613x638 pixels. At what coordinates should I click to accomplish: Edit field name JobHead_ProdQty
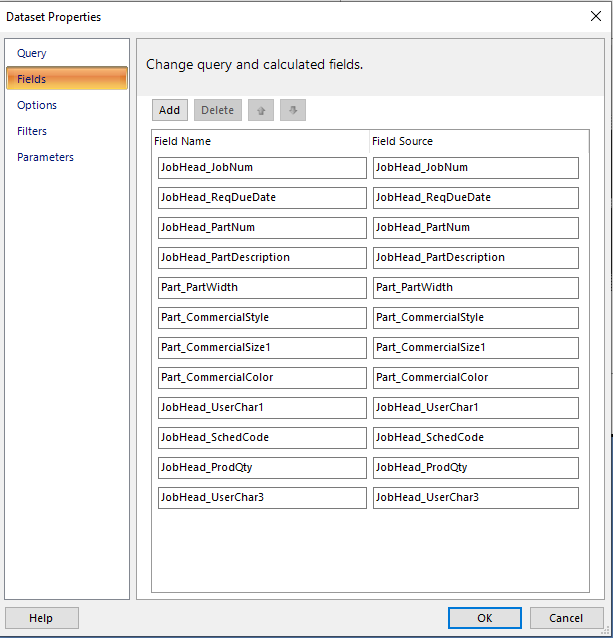pos(262,468)
